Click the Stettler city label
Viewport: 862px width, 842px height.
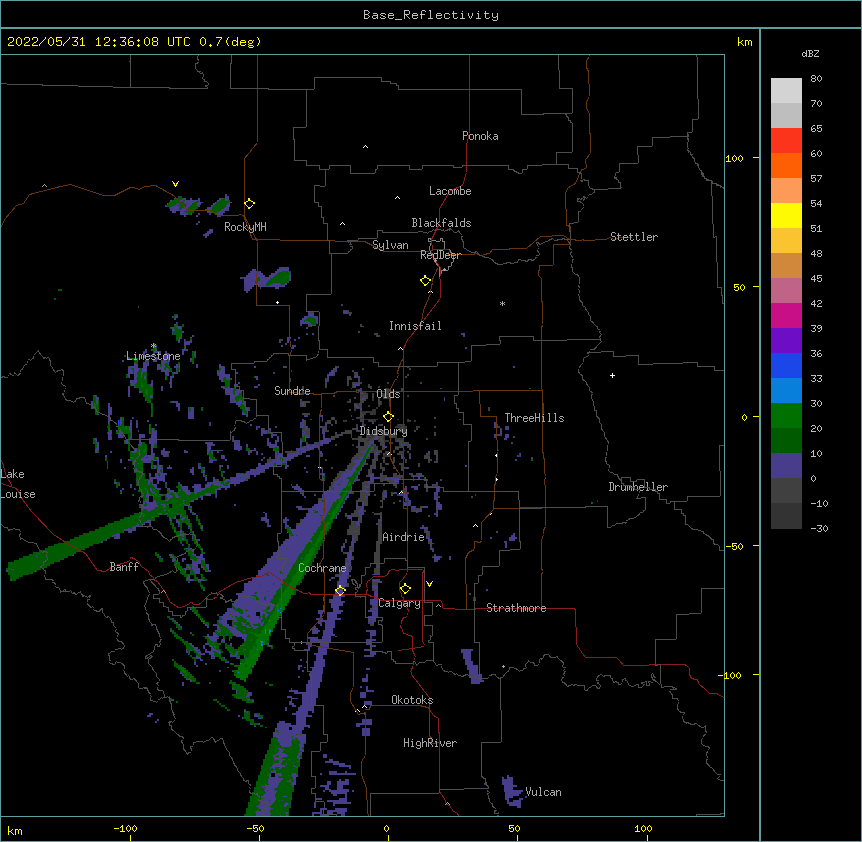point(634,237)
